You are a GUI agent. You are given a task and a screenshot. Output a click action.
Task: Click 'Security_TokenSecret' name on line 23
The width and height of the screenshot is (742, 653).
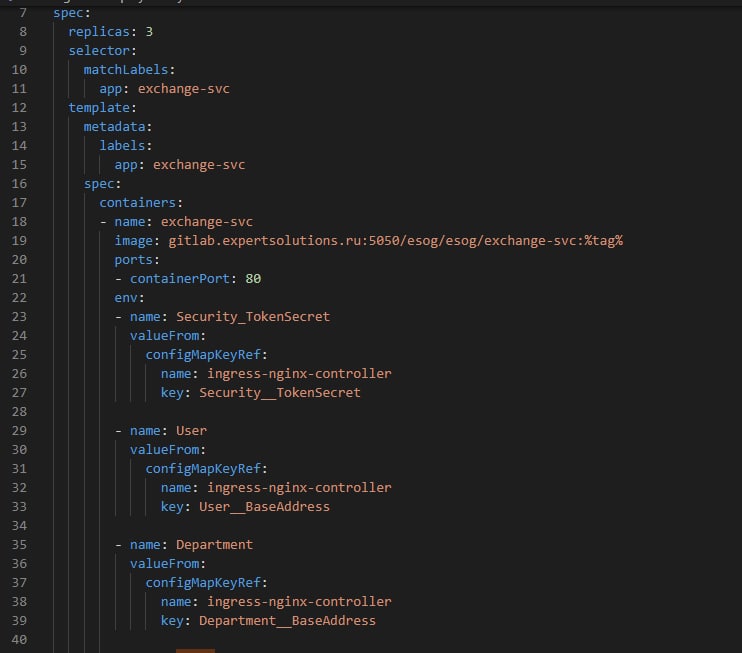click(x=253, y=317)
